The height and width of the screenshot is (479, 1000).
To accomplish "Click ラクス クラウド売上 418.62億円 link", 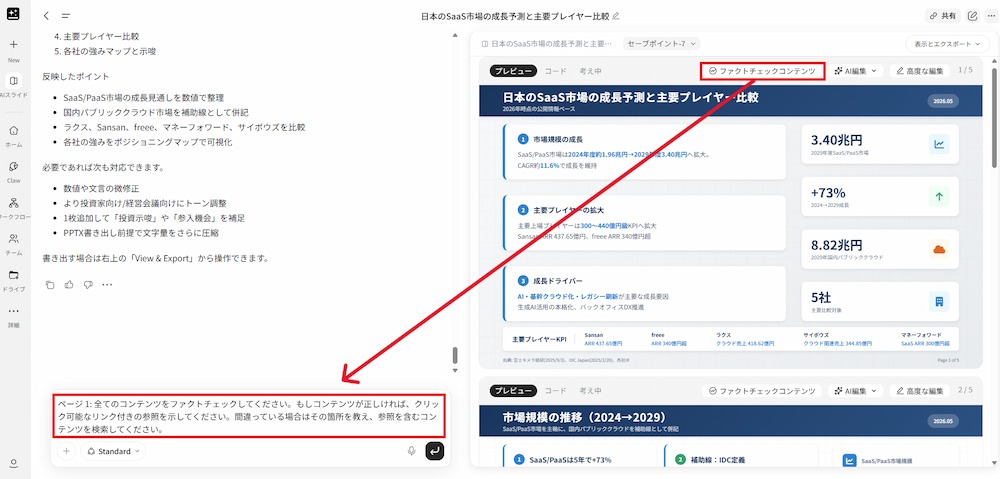I will (744, 343).
